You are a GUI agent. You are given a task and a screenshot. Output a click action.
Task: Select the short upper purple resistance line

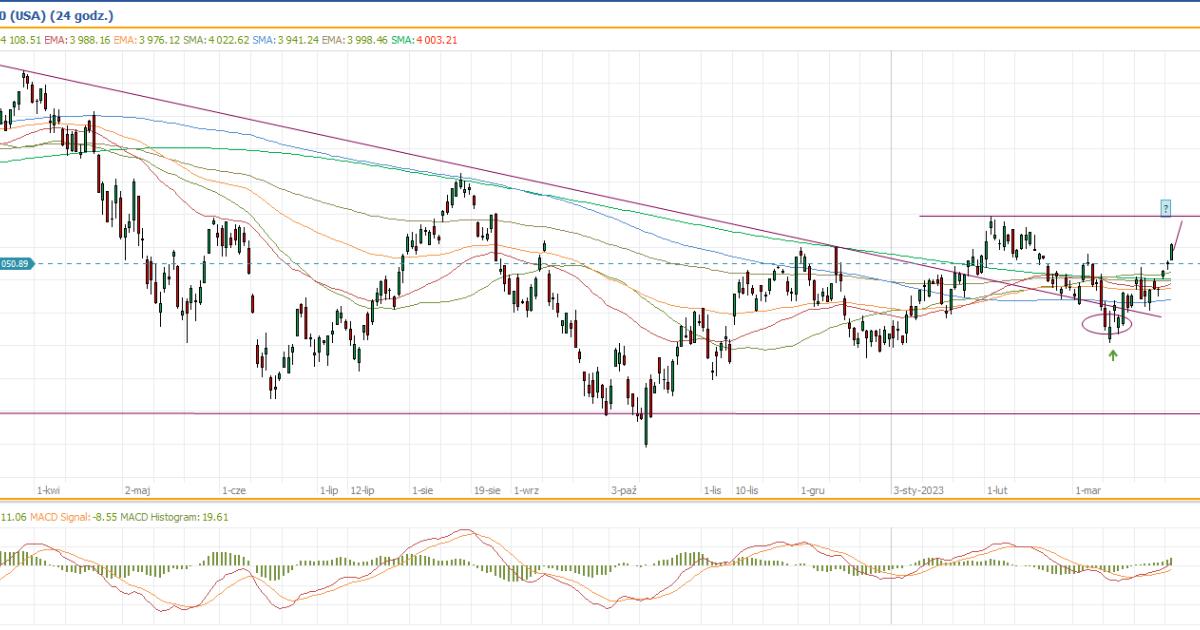point(1040,216)
